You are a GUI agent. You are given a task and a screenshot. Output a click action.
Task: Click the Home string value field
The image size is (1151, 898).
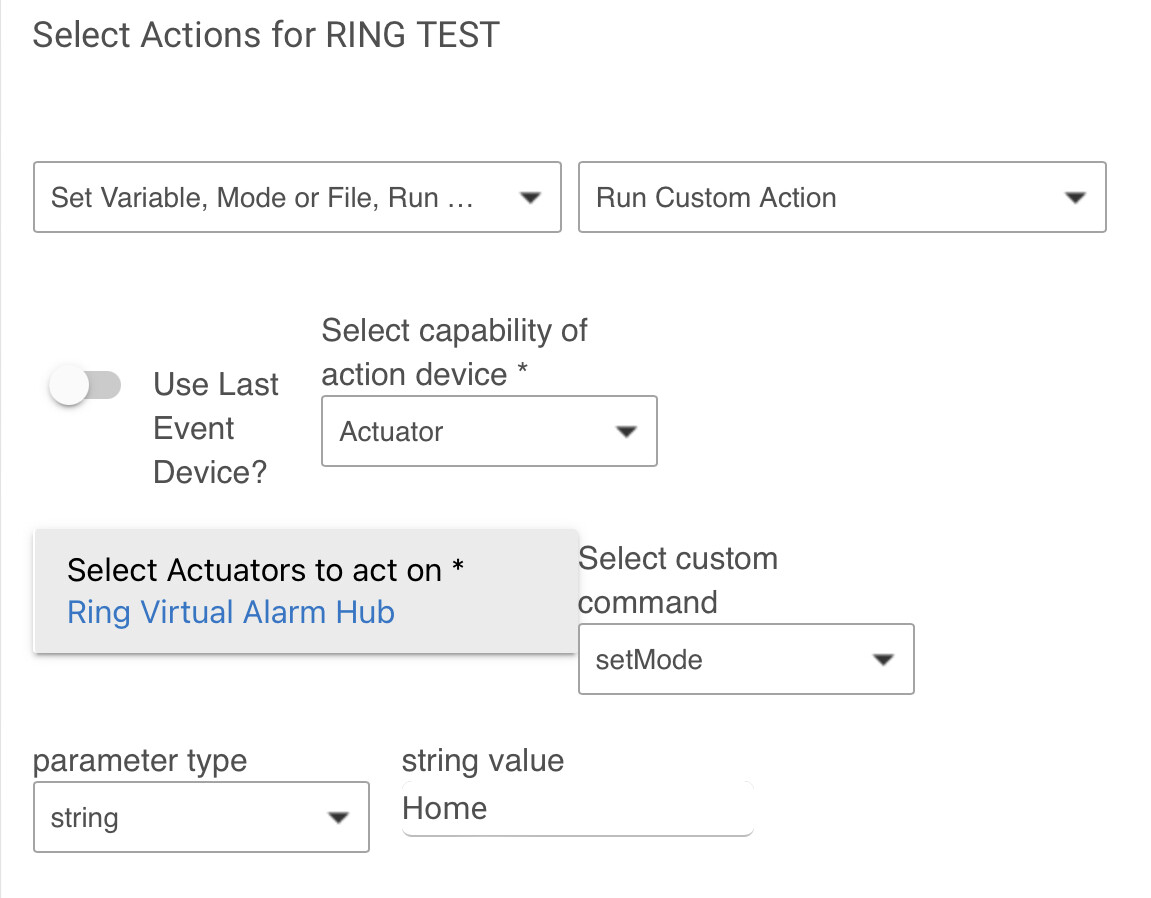[x=577, y=808]
